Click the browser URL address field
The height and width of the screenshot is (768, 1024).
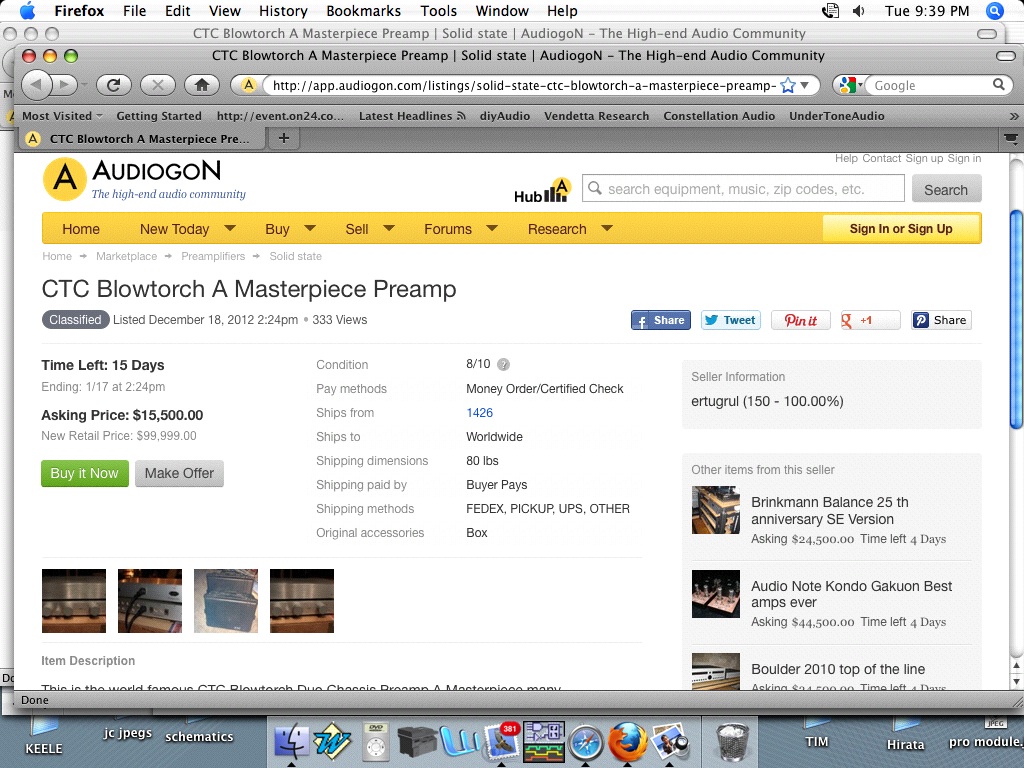pyautogui.click(x=524, y=85)
